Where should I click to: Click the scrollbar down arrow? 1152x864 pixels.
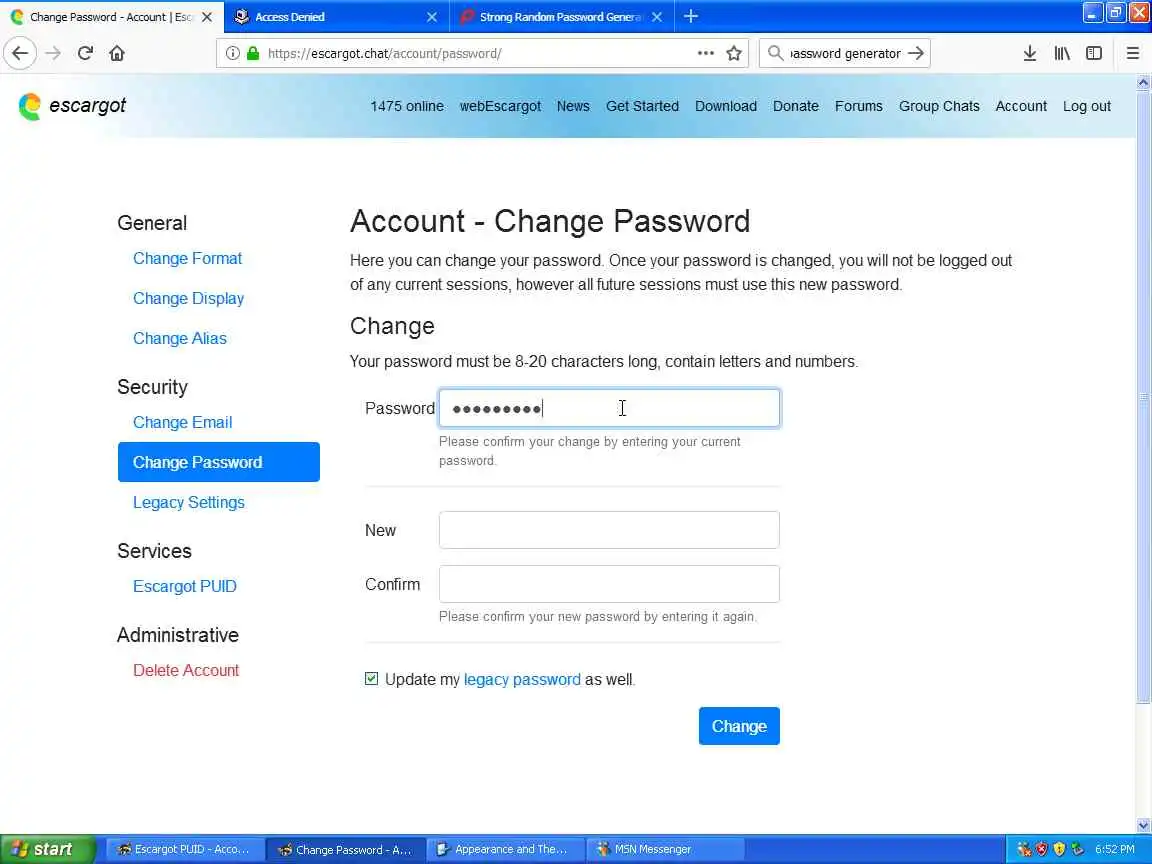point(1142,826)
